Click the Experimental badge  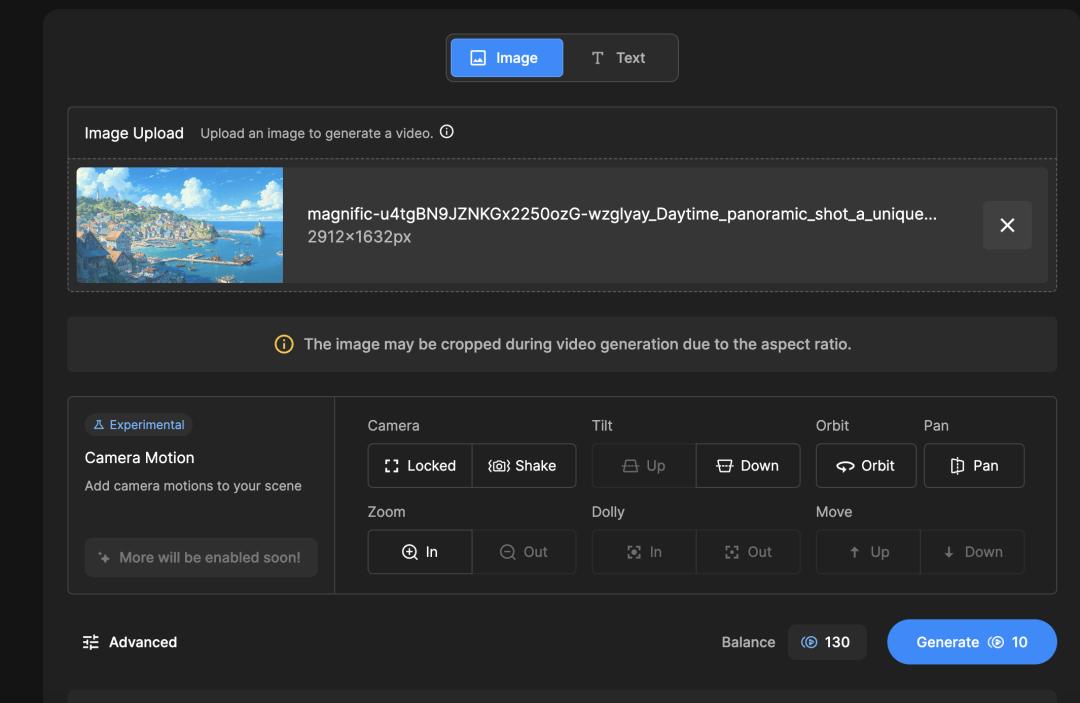click(x=138, y=424)
